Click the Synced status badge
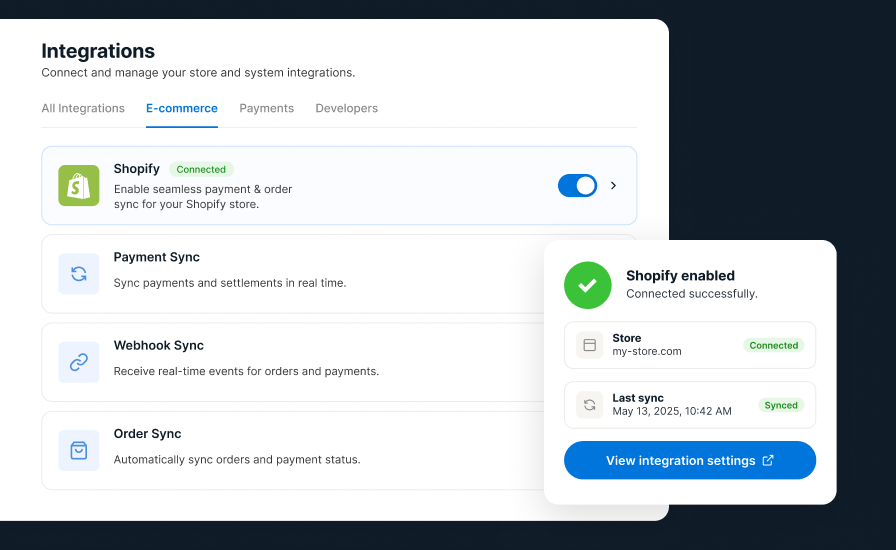 point(781,405)
